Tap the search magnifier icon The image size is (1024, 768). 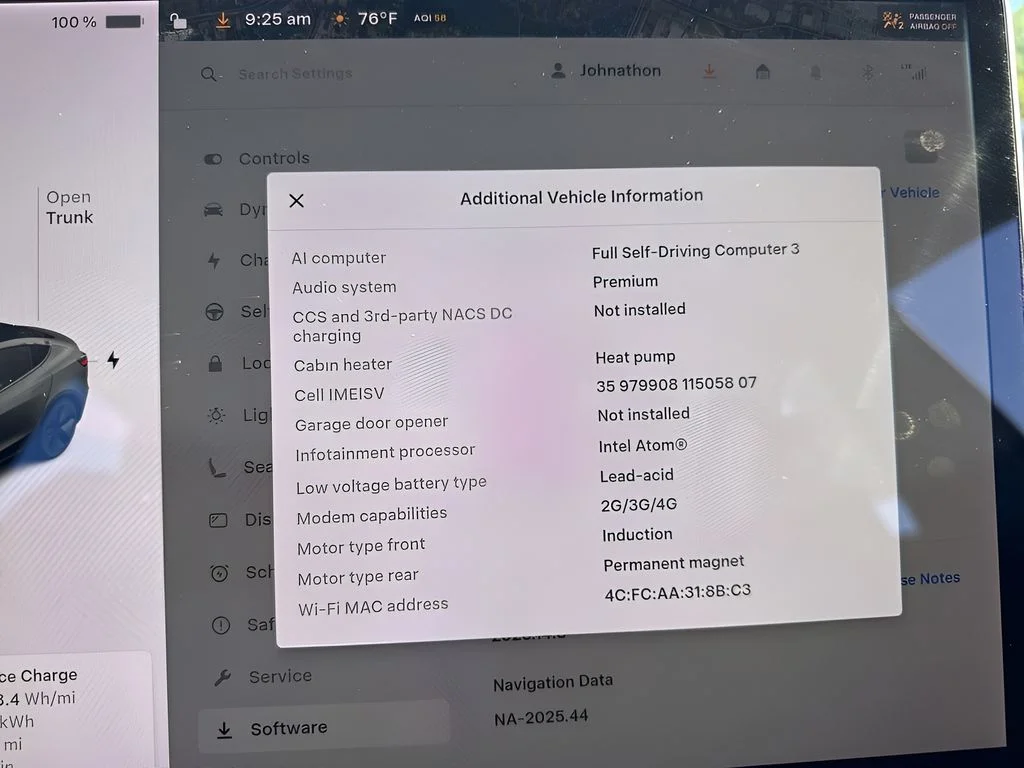tap(208, 74)
